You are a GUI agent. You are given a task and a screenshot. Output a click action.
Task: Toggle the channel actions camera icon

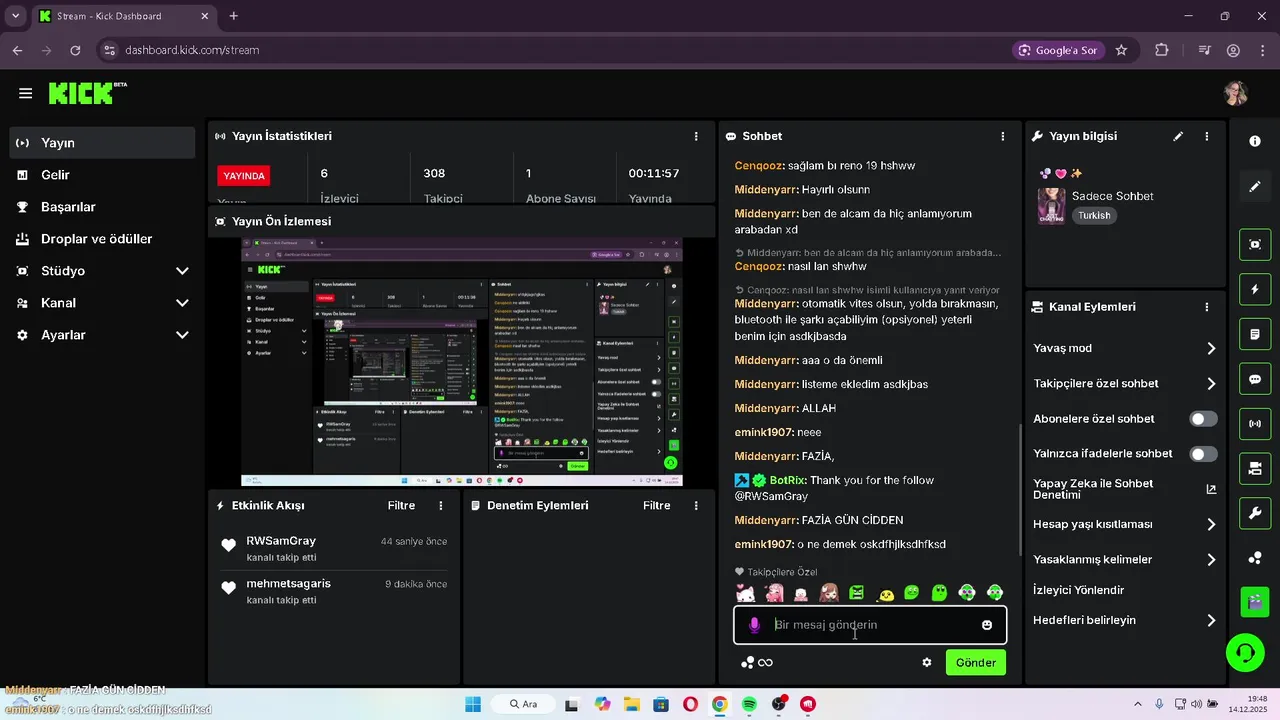click(1255, 469)
